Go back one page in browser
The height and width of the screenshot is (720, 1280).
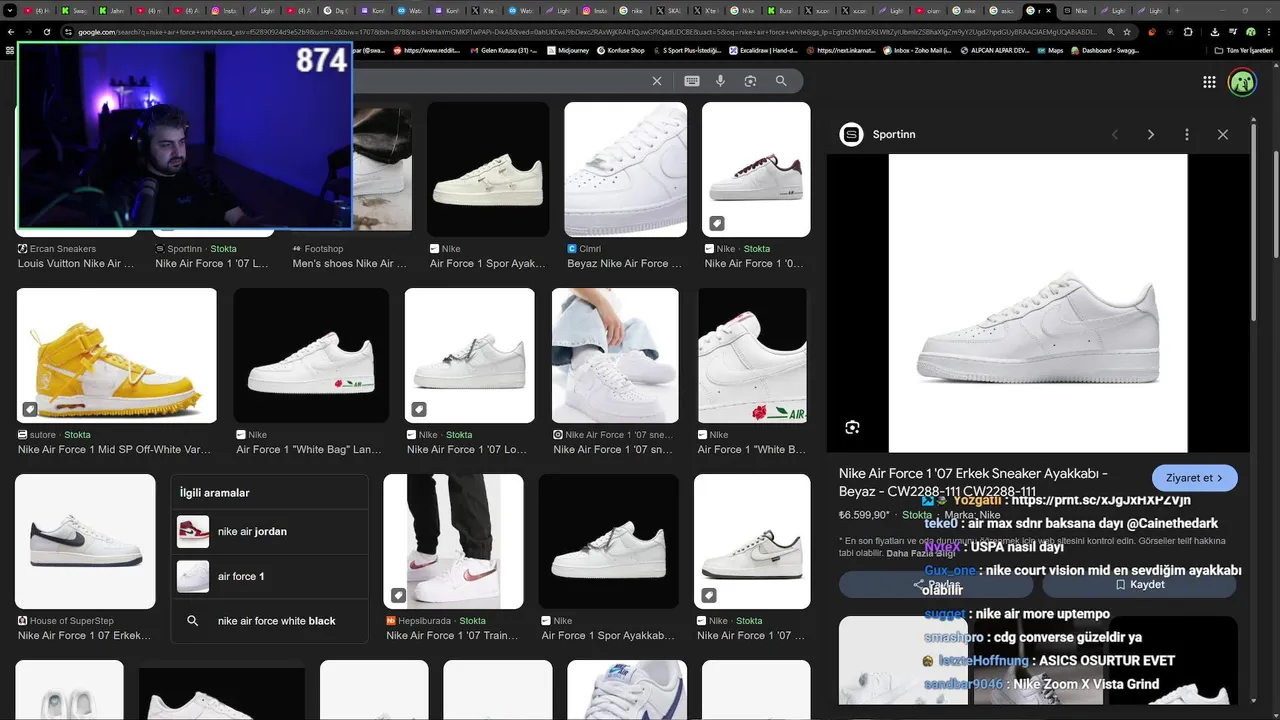click(11, 32)
